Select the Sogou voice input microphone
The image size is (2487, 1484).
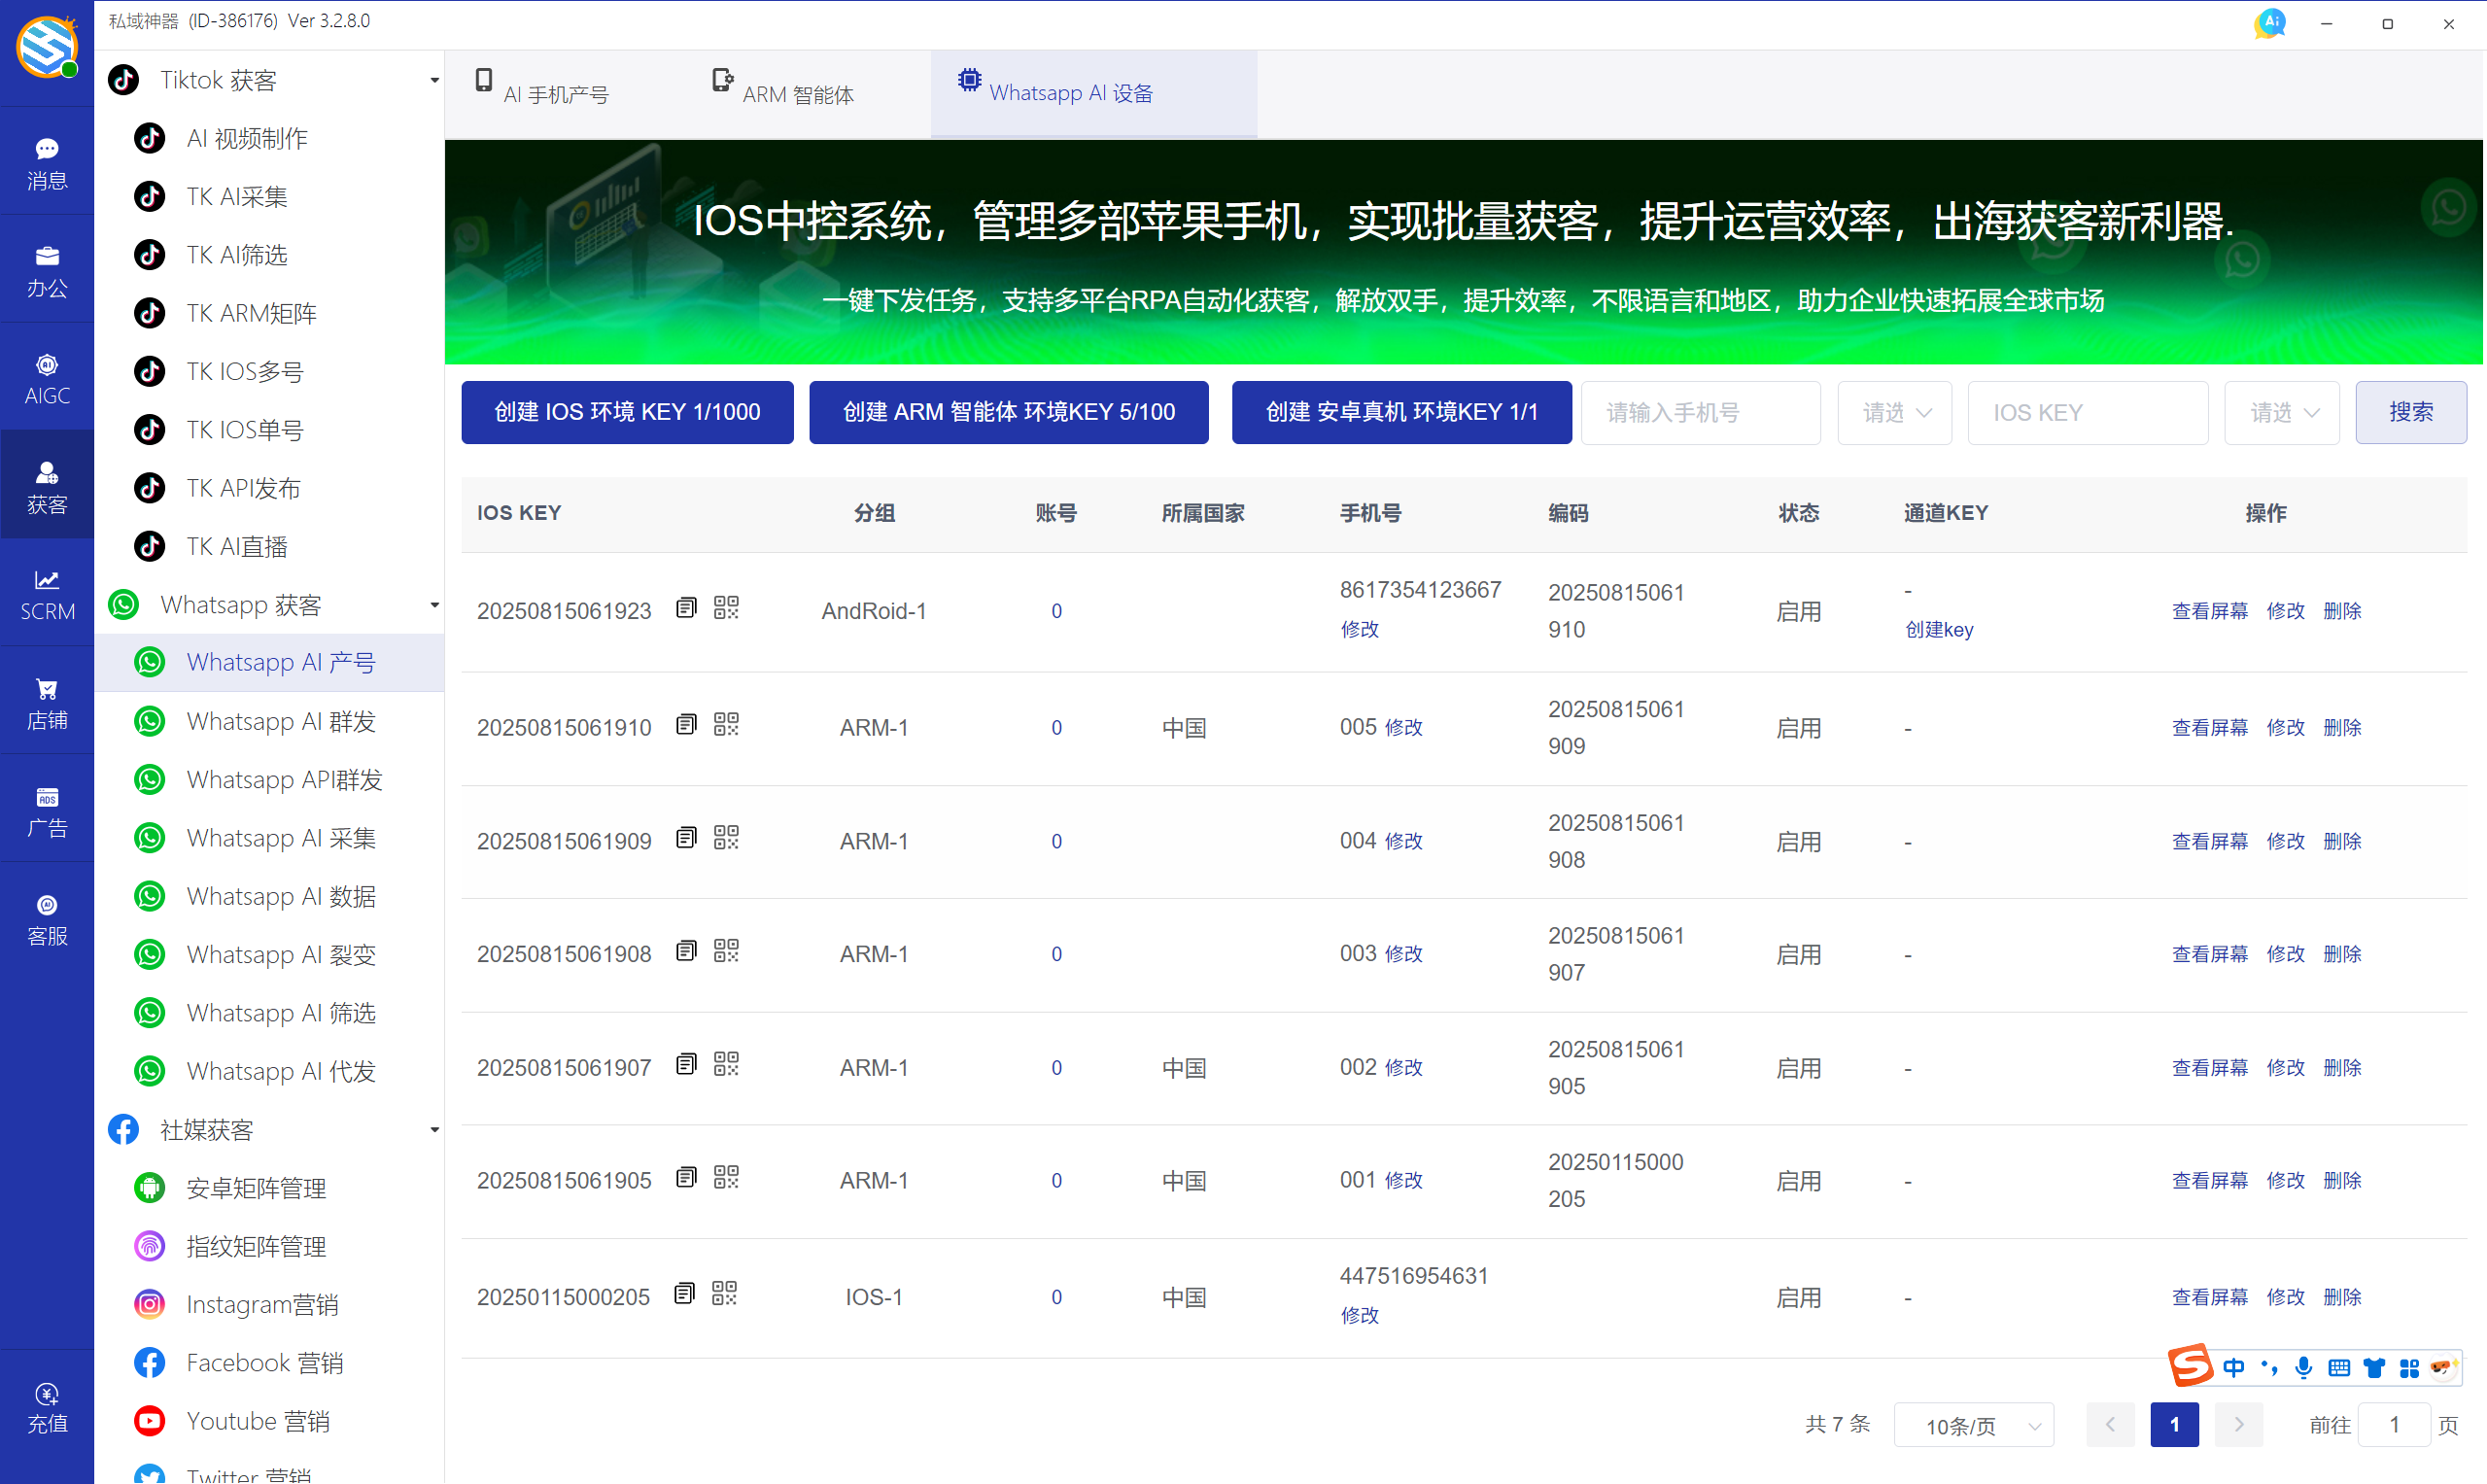pyautogui.click(x=2304, y=1368)
